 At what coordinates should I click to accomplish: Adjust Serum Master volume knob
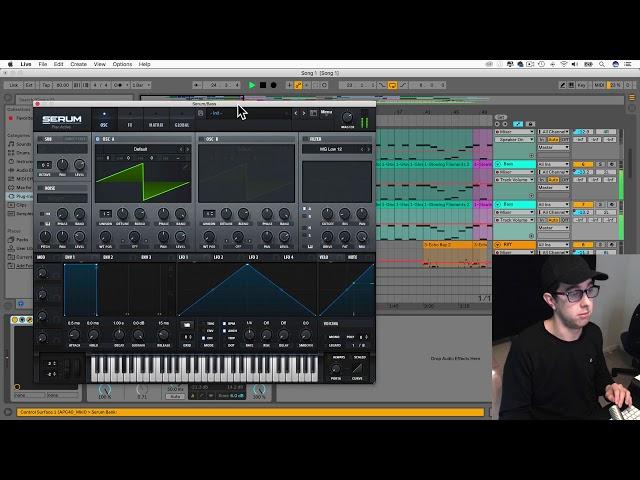pos(347,117)
